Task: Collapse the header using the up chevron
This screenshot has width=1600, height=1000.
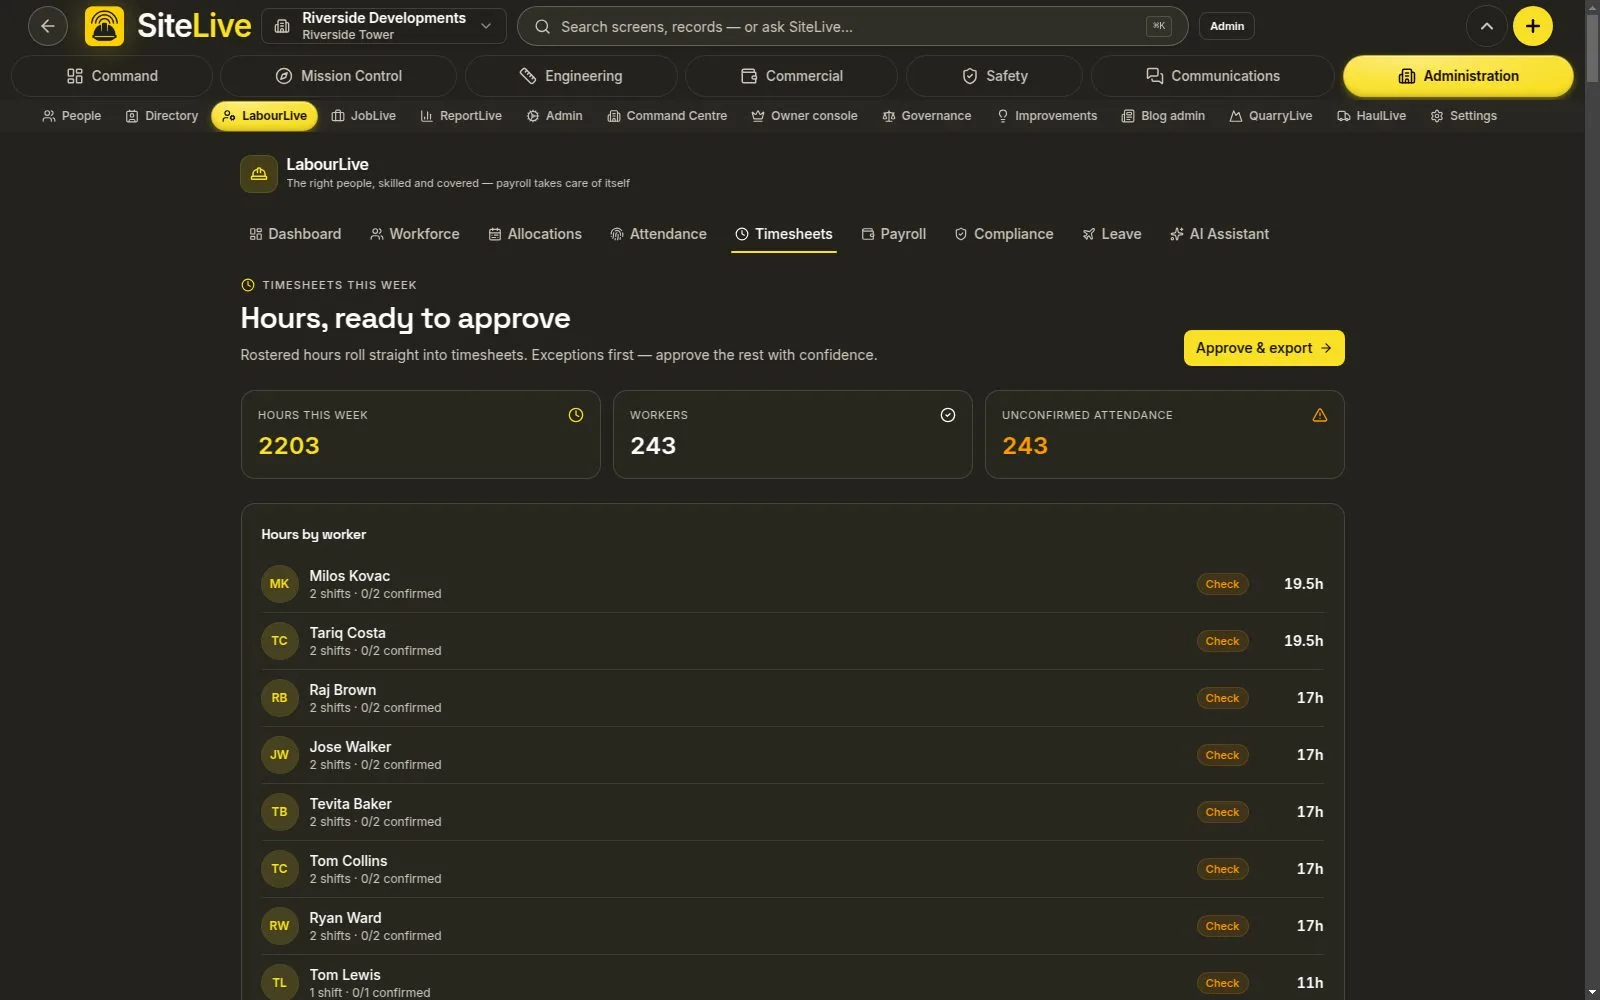Action: (x=1486, y=26)
